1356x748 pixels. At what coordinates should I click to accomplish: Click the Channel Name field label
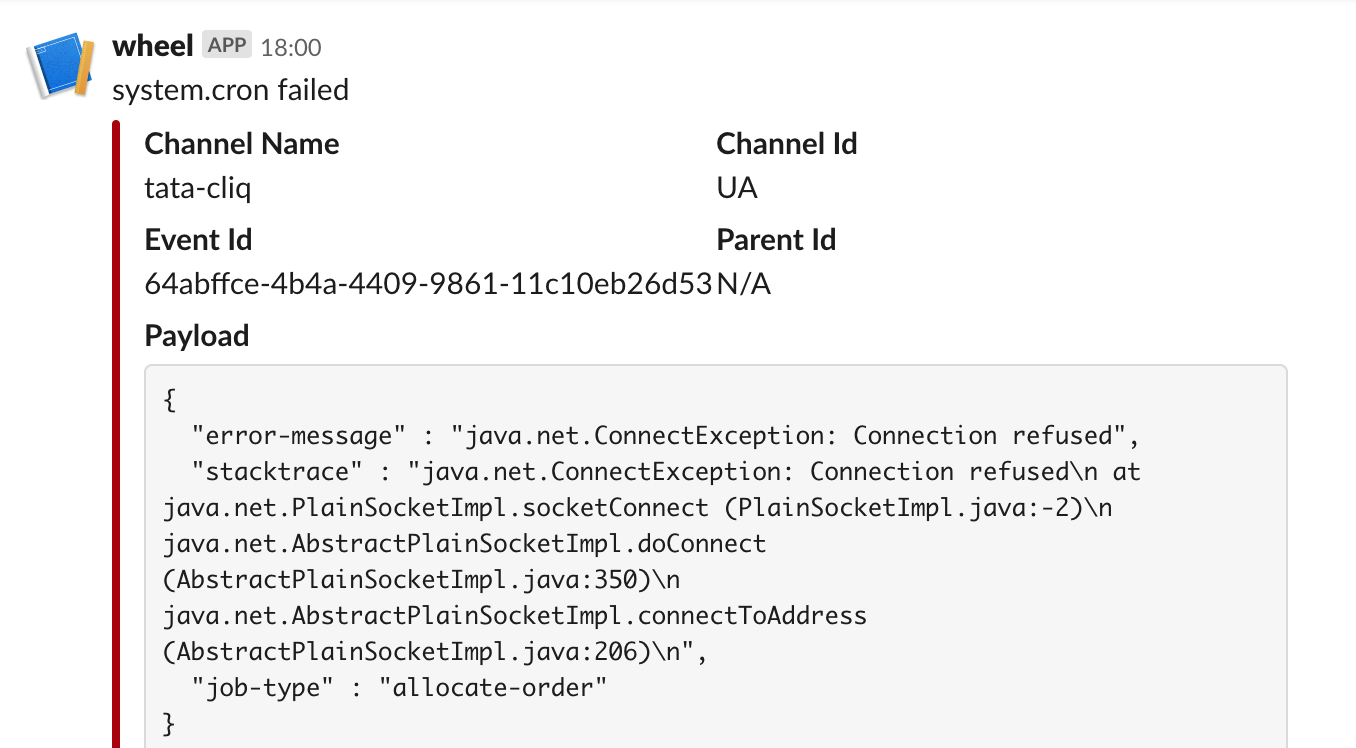242,144
